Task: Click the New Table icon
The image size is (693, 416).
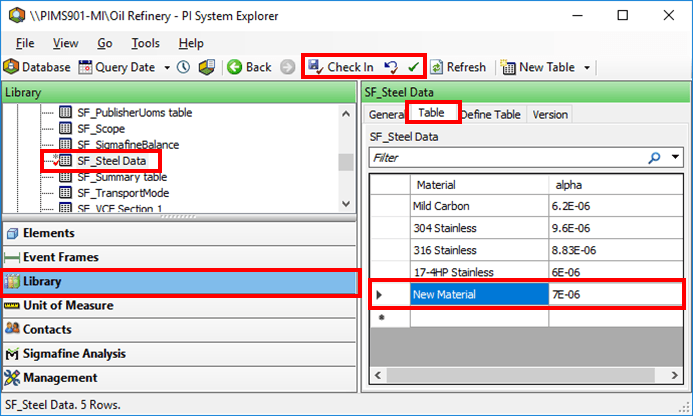Action: tap(508, 67)
